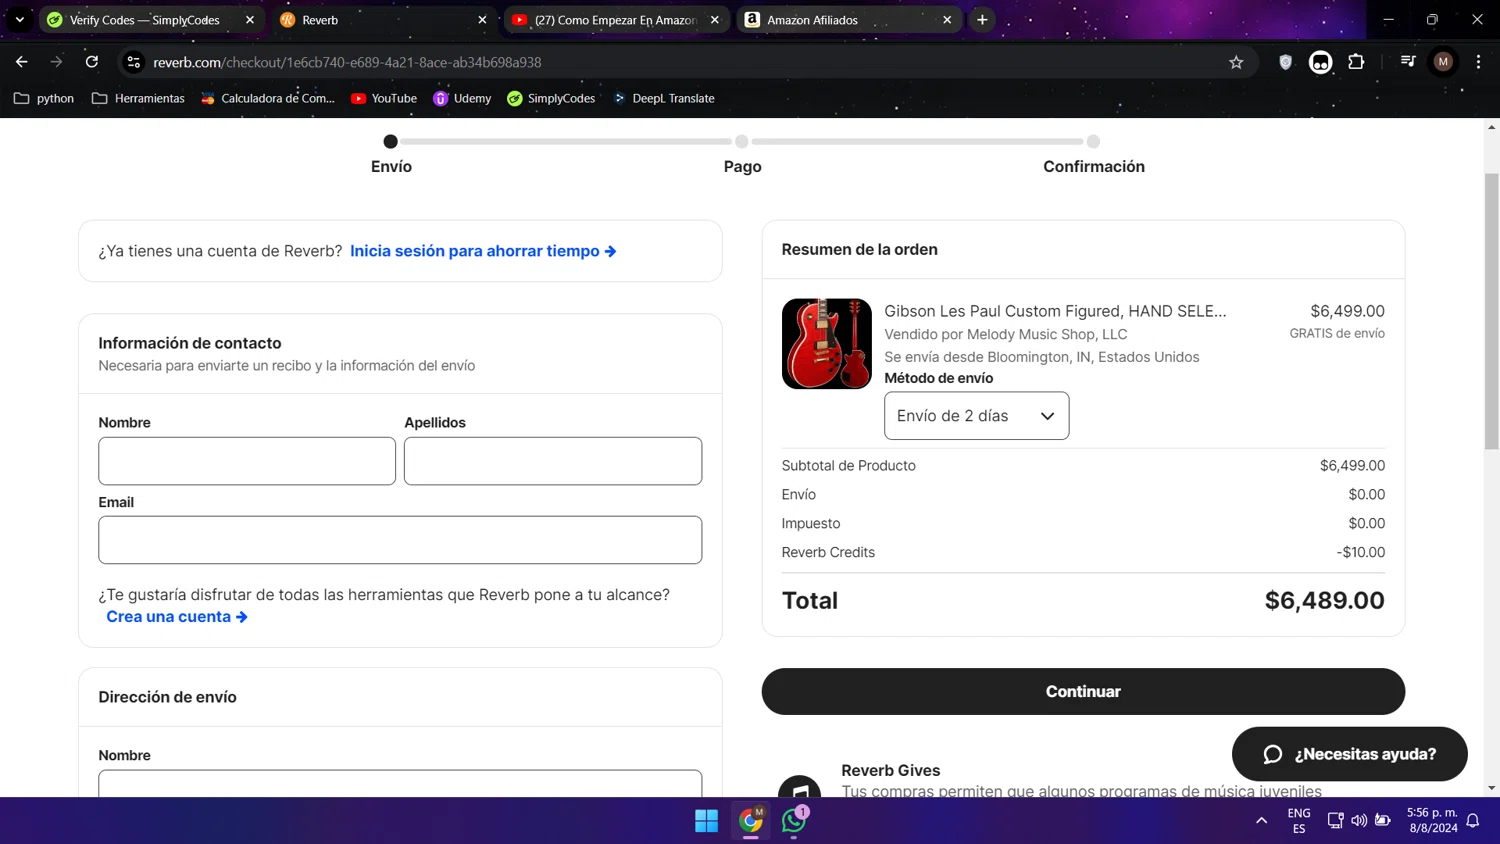Viewport: 1500px width, 844px height.
Task: Click the Confirmación step dot
Action: pyautogui.click(x=1093, y=142)
